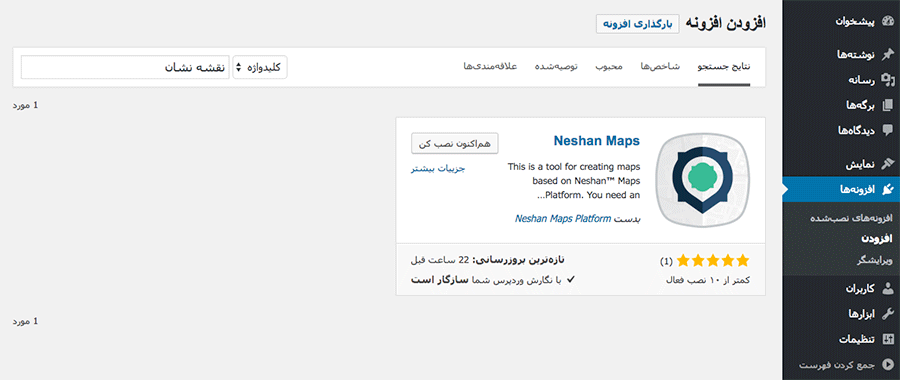The image size is (900, 380).
Task: Select the افزودن submenu item
Action: pyautogui.click(x=877, y=238)
